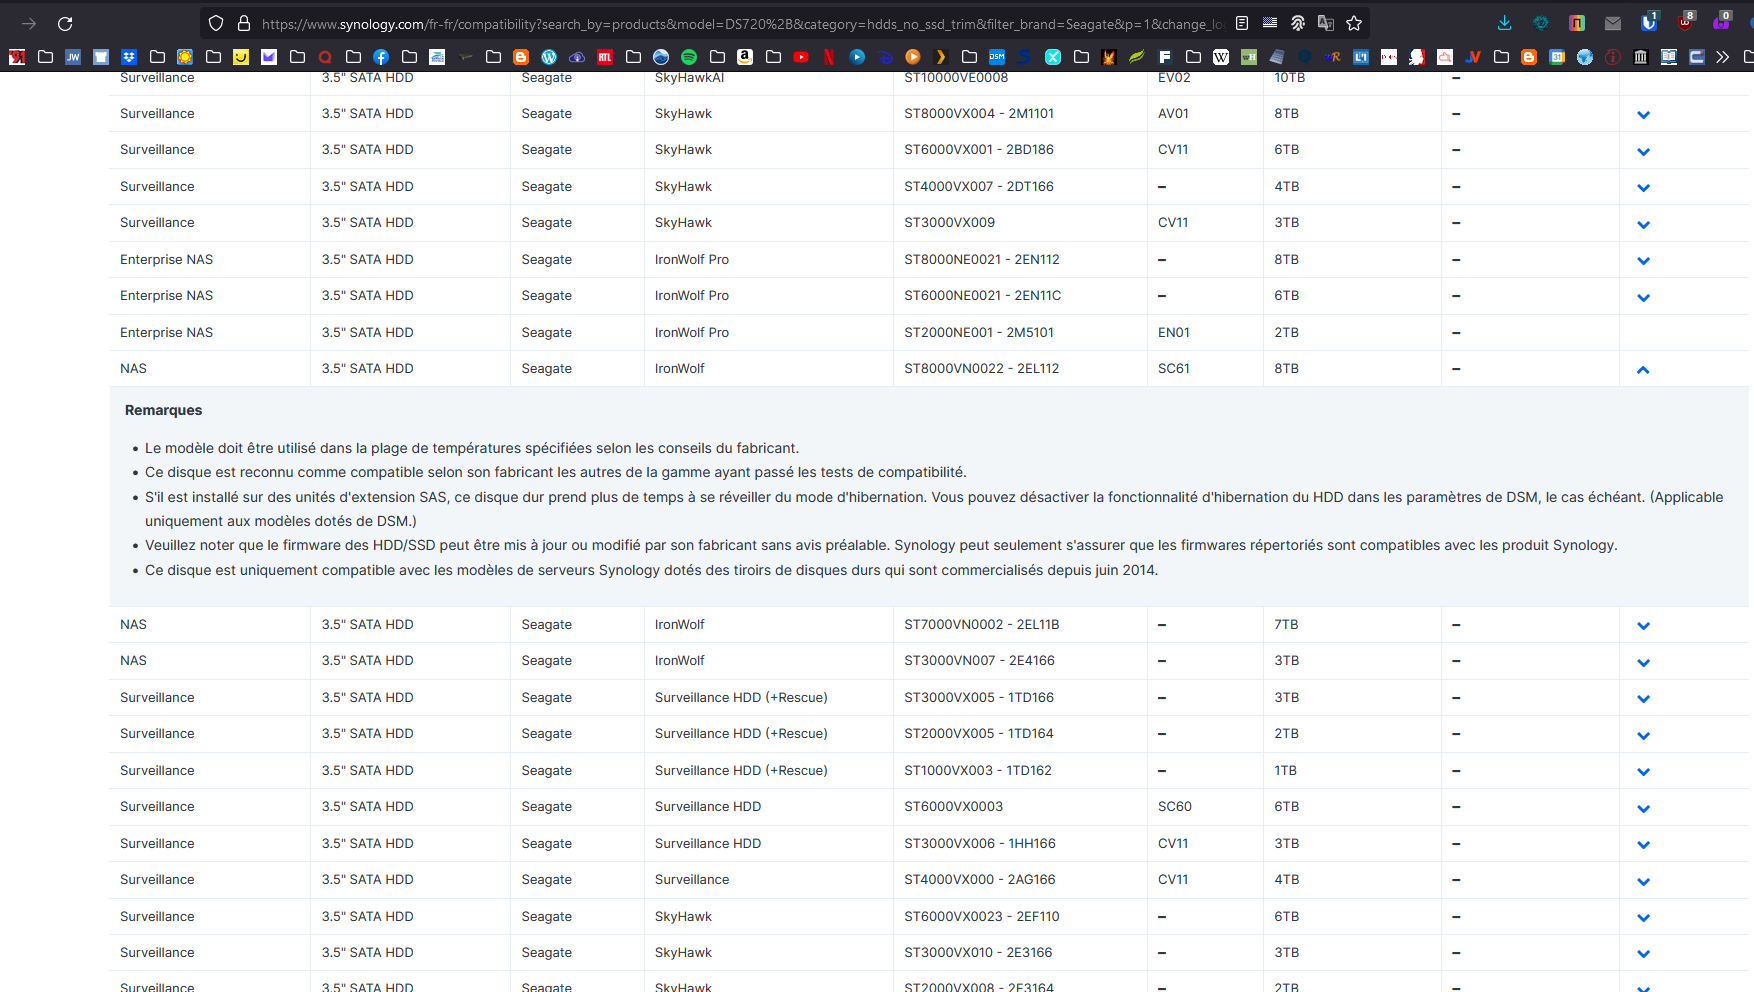Image resolution: width=1754 pixels, height=992 pixels.
Task: Expand details for ST8000NE0021 - 2EN112
Action: coord(1643,260)
